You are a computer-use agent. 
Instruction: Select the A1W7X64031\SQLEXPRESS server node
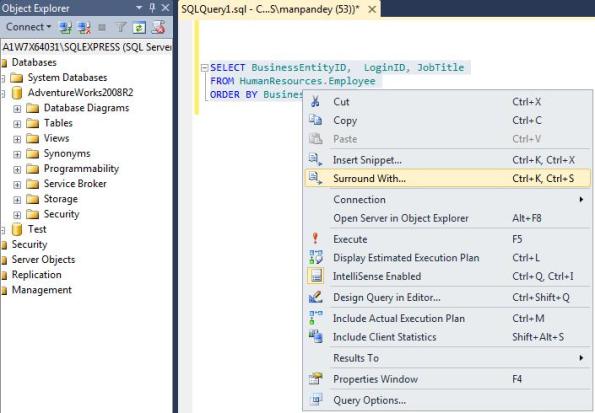point(87,47)
